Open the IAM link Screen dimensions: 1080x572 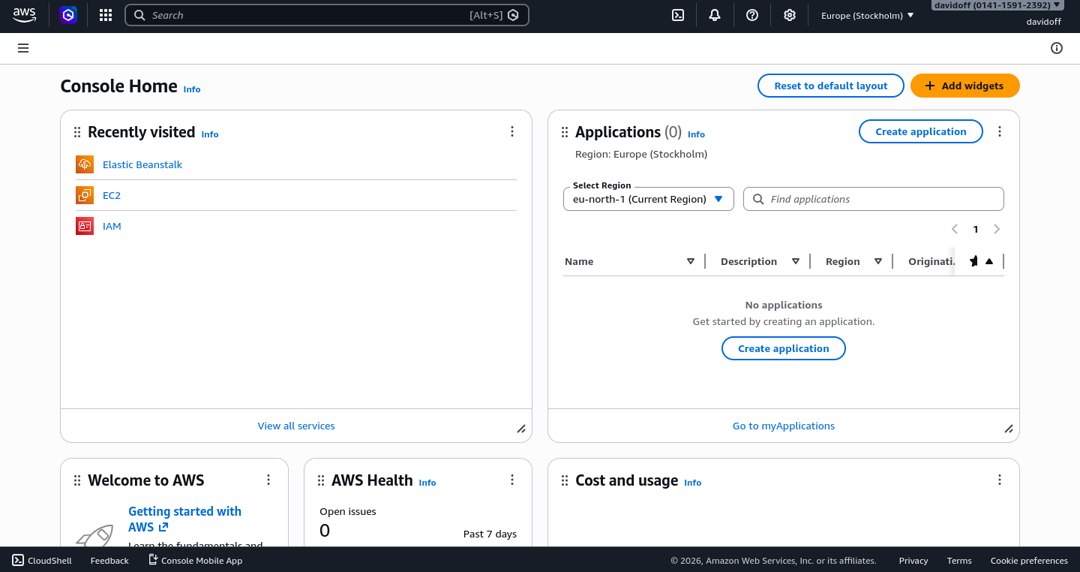point(112,226)
